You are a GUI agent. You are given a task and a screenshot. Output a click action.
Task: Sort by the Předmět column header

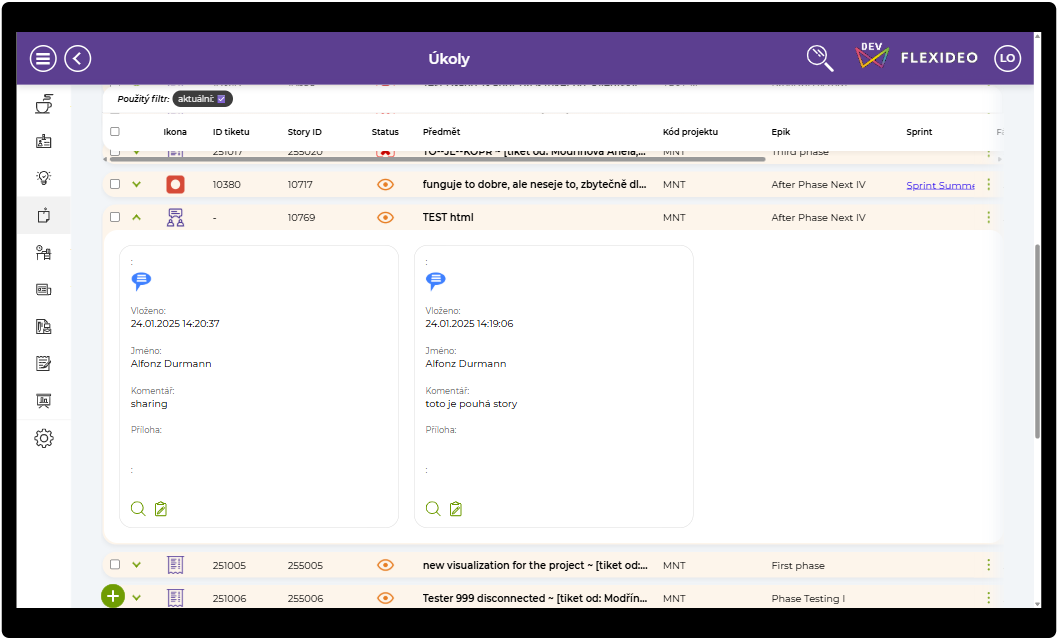(441, 132)
